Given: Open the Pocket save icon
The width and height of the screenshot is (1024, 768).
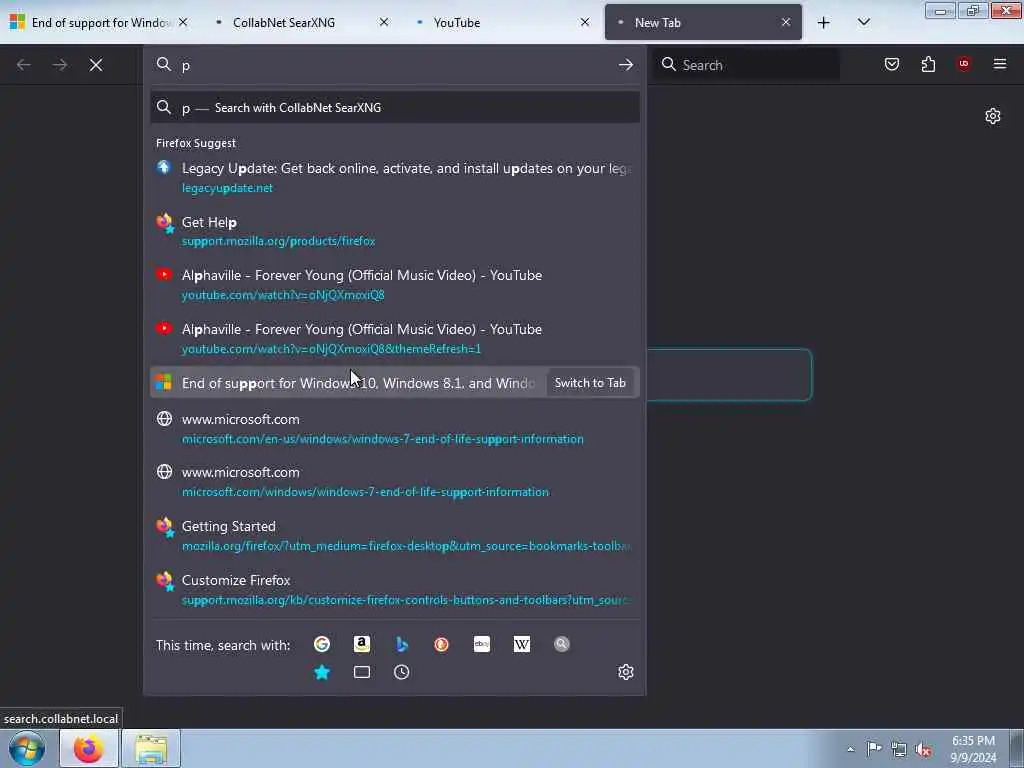Looking at the screenshot, I should [x=891, y=64].
